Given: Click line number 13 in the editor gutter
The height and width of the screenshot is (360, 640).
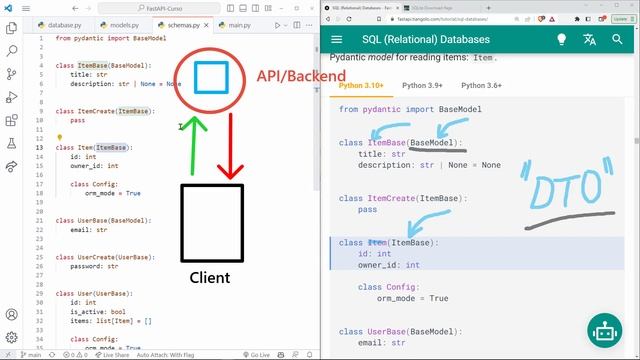Looking at the screenshot, I should click(40, 147).
